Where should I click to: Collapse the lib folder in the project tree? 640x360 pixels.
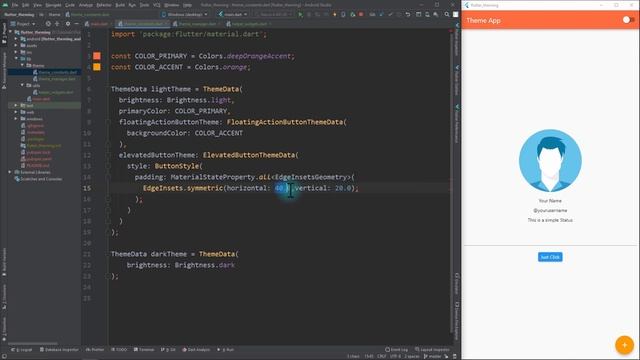[x=16, y=59]
